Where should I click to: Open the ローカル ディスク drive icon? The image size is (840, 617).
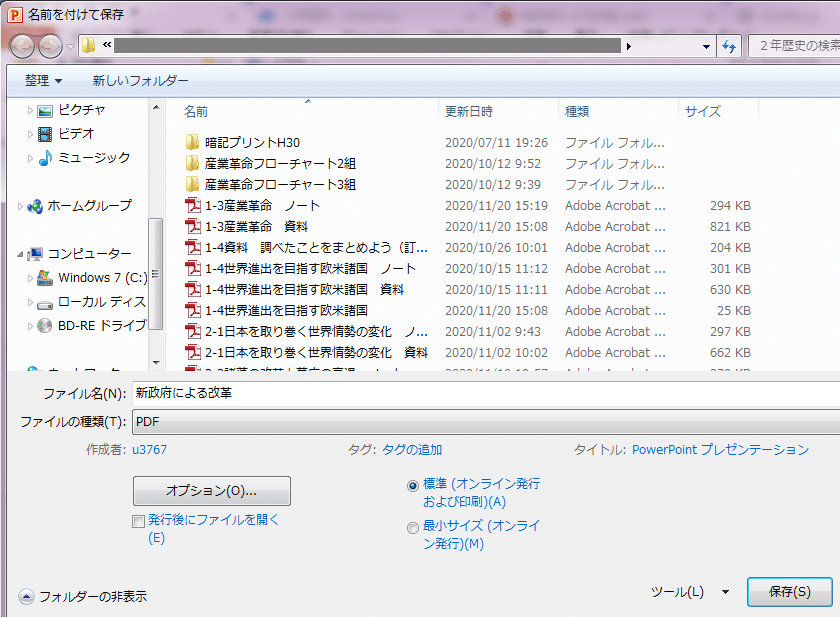pos(45,303)
